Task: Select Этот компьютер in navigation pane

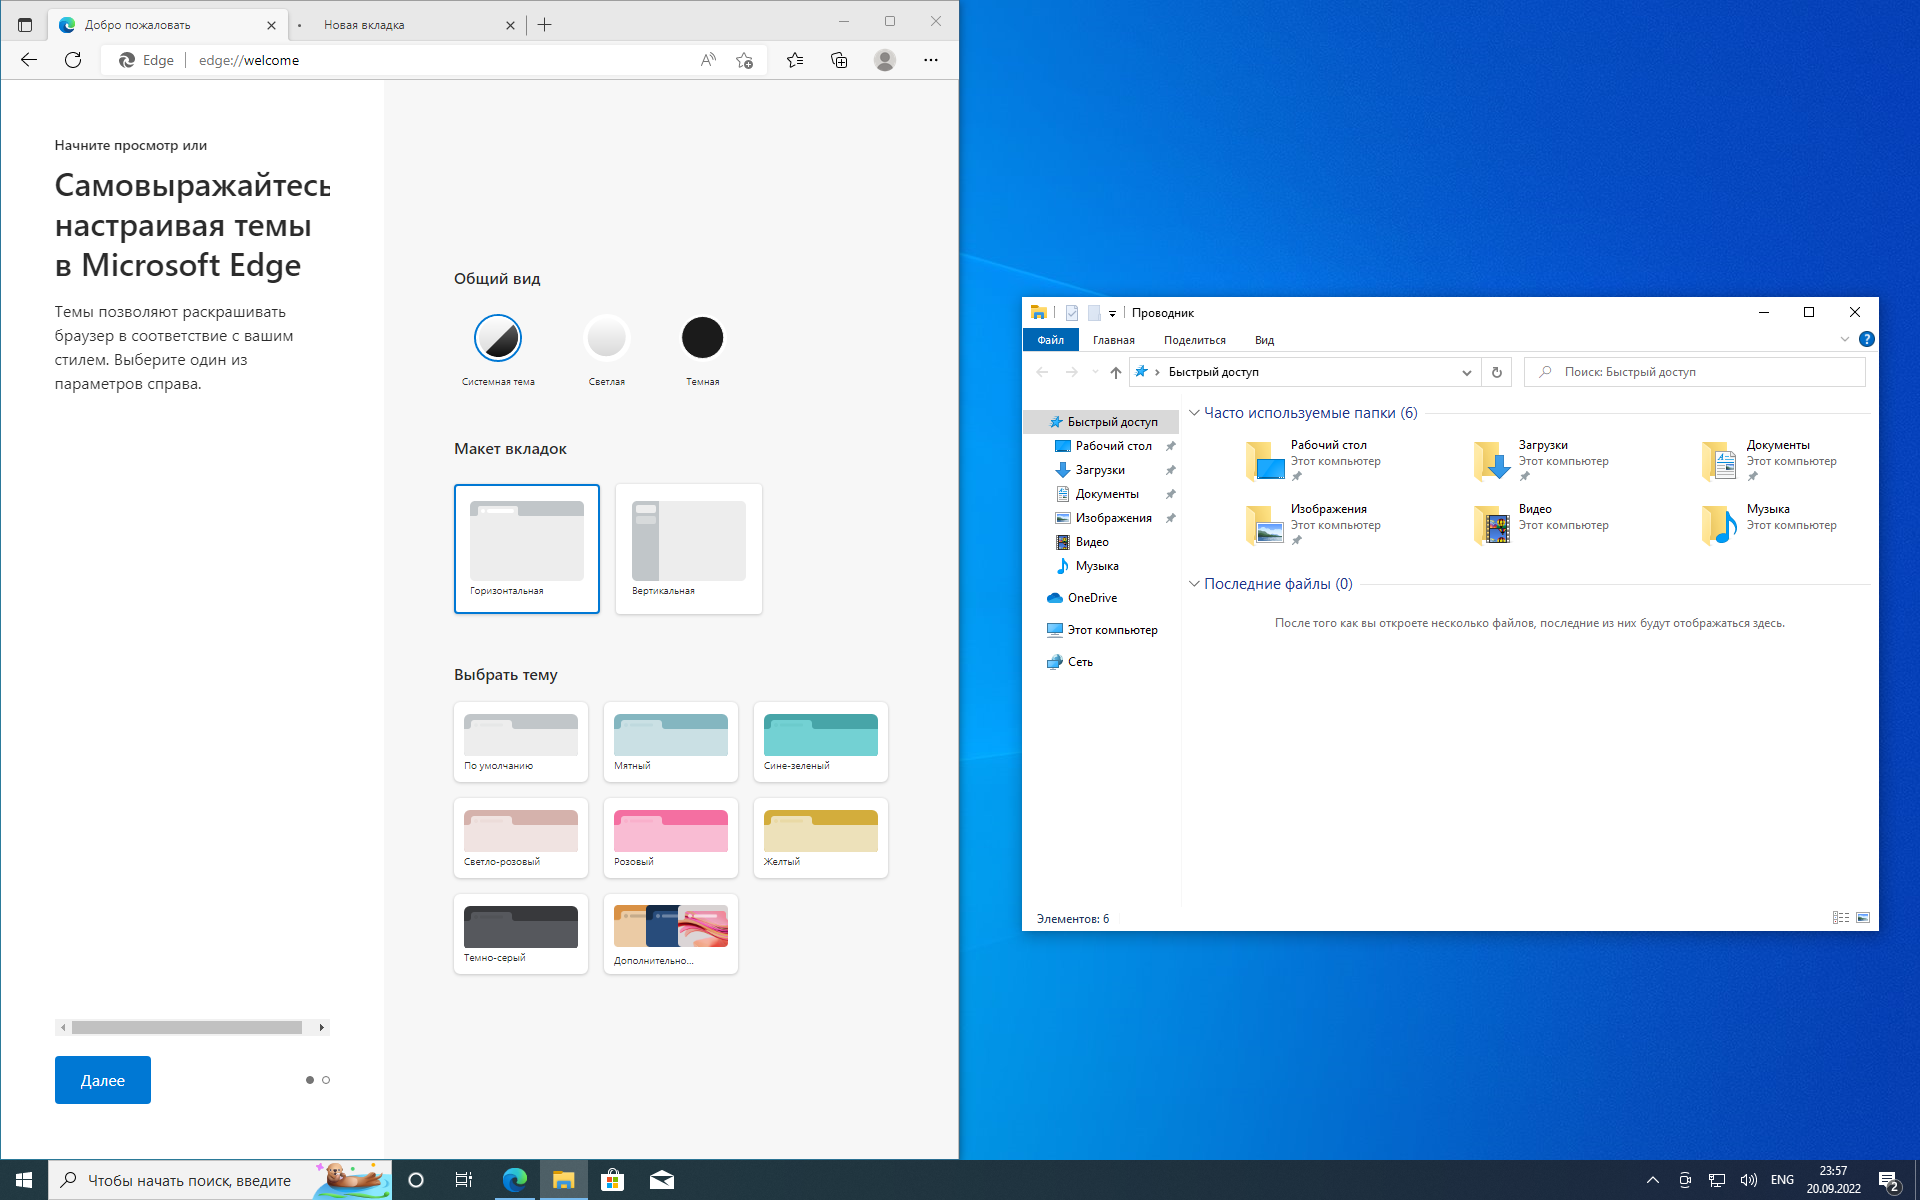Action: click(1112, 630)
